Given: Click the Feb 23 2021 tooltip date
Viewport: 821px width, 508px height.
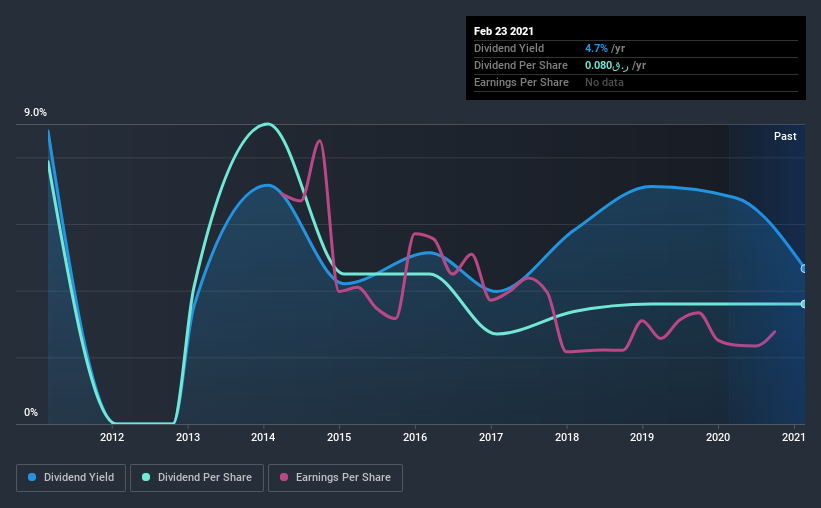Looking at the screenshot, I should pyautogui.click(x=504, y=31).
